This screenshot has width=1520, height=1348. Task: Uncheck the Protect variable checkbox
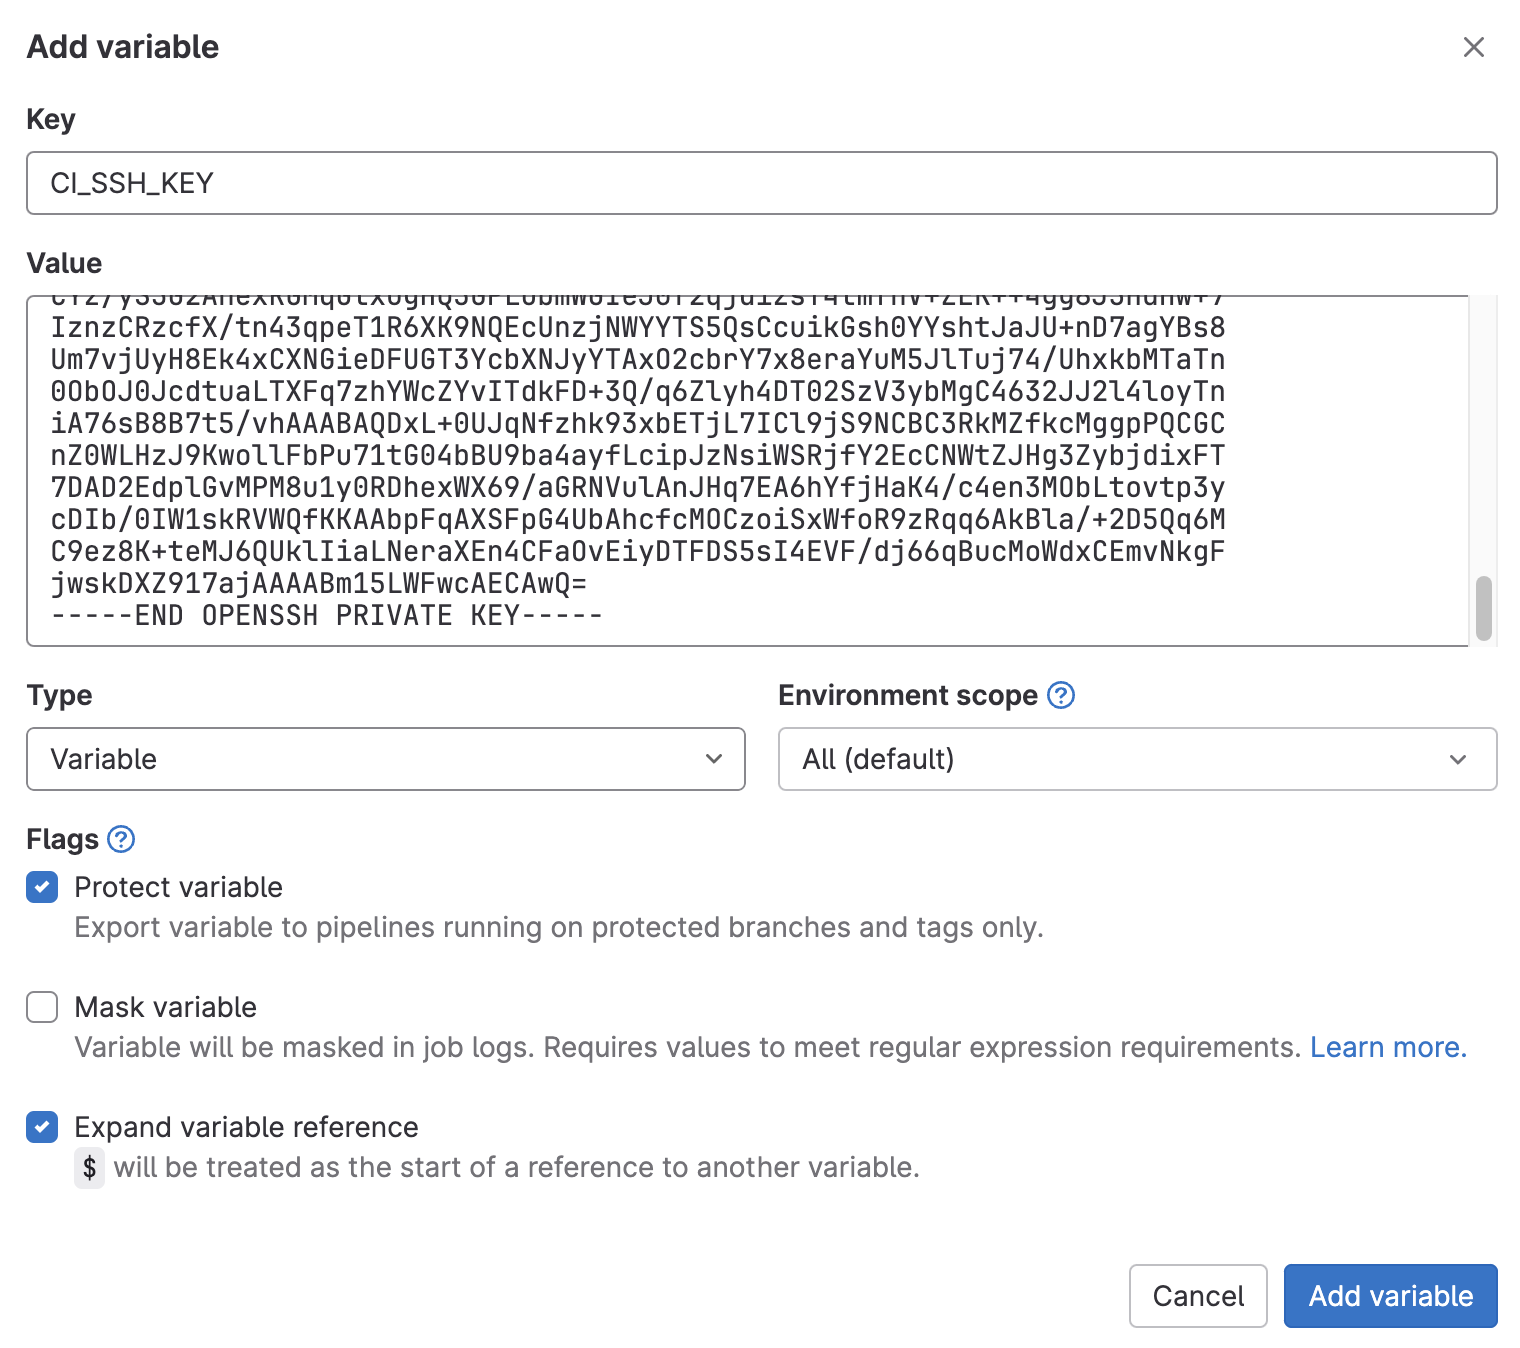tap(42, 887)
